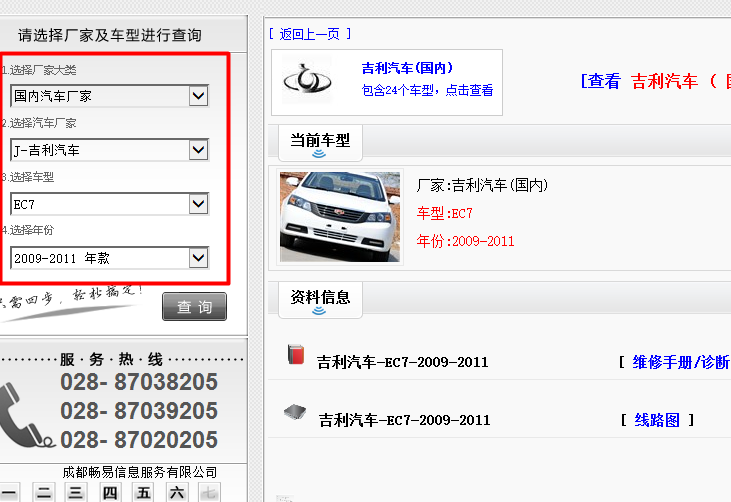Click hotline number 028-87020205
This screenshot has height=502, width=731.
coord(139,440)
